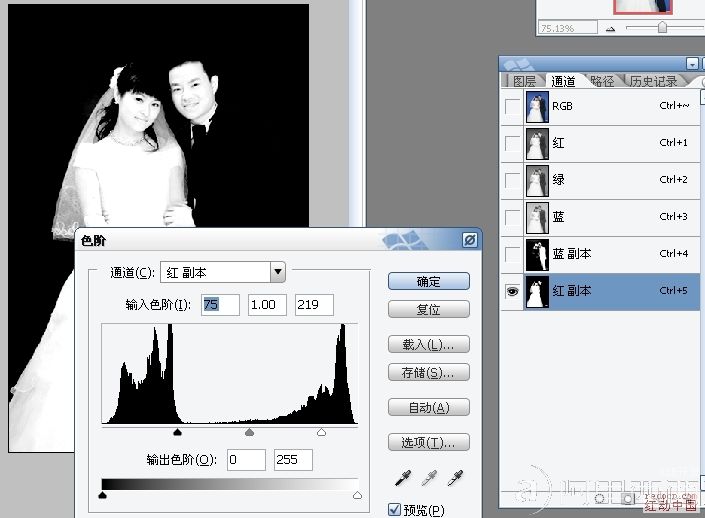Open the 通道 channel dropdown in Levels
The width and height of the screenshot is (705, 518).
[278, 272]
